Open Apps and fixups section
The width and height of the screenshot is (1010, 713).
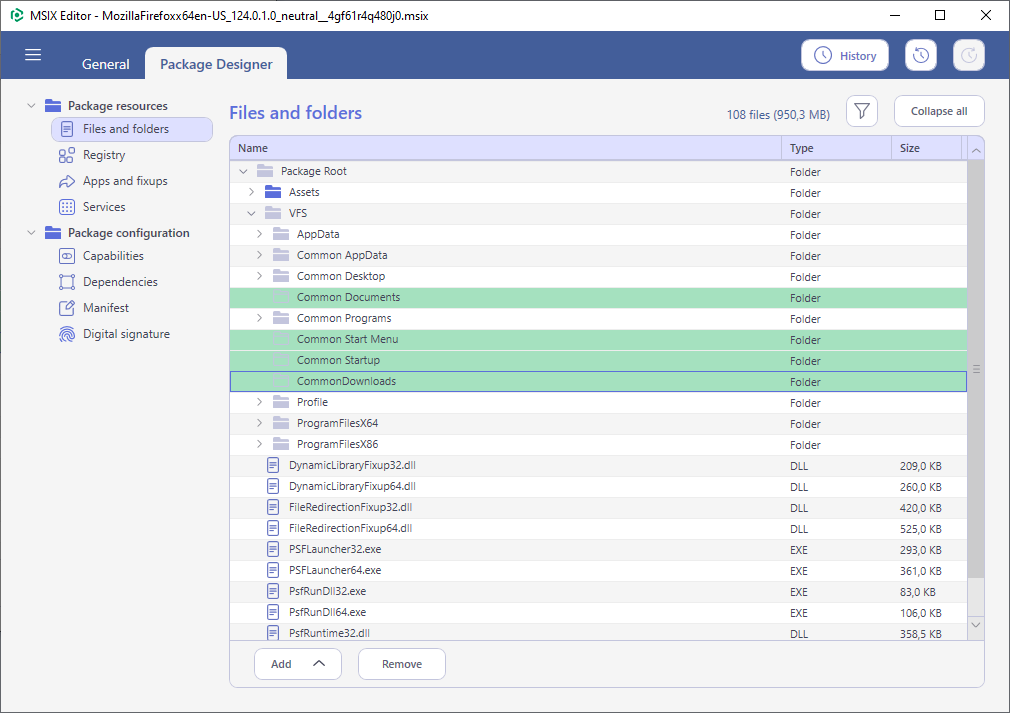[x=125, y=181]
